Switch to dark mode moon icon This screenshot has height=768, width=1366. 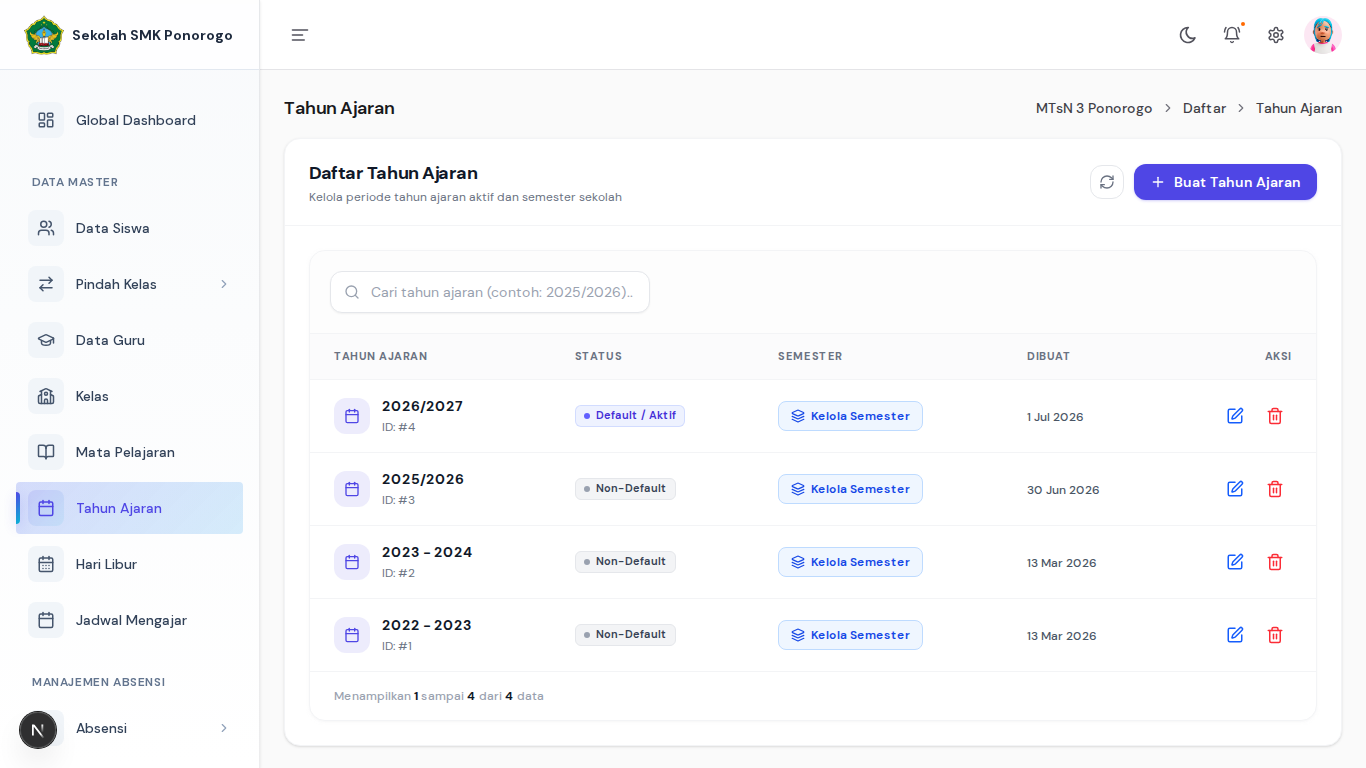1188,35
